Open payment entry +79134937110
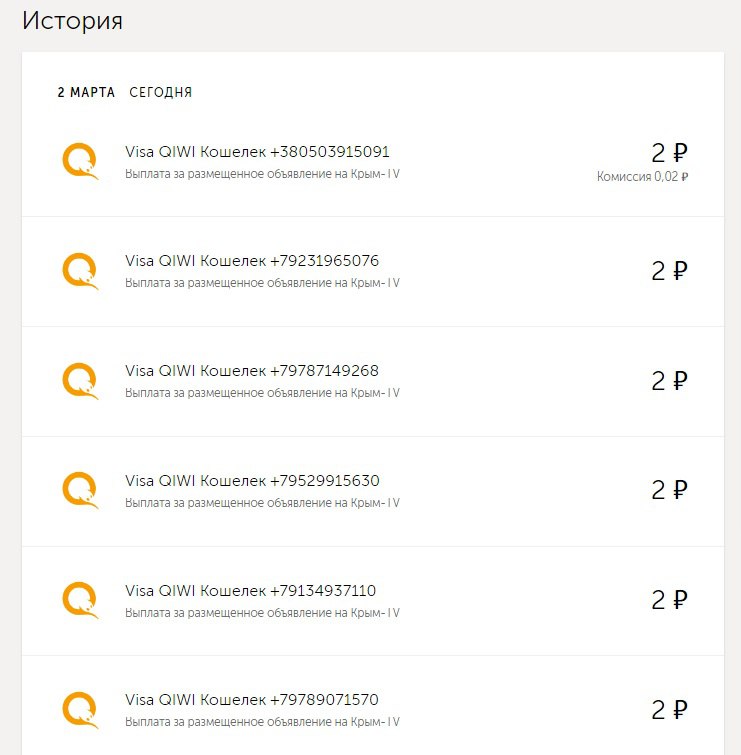 (x=373, y=601)
